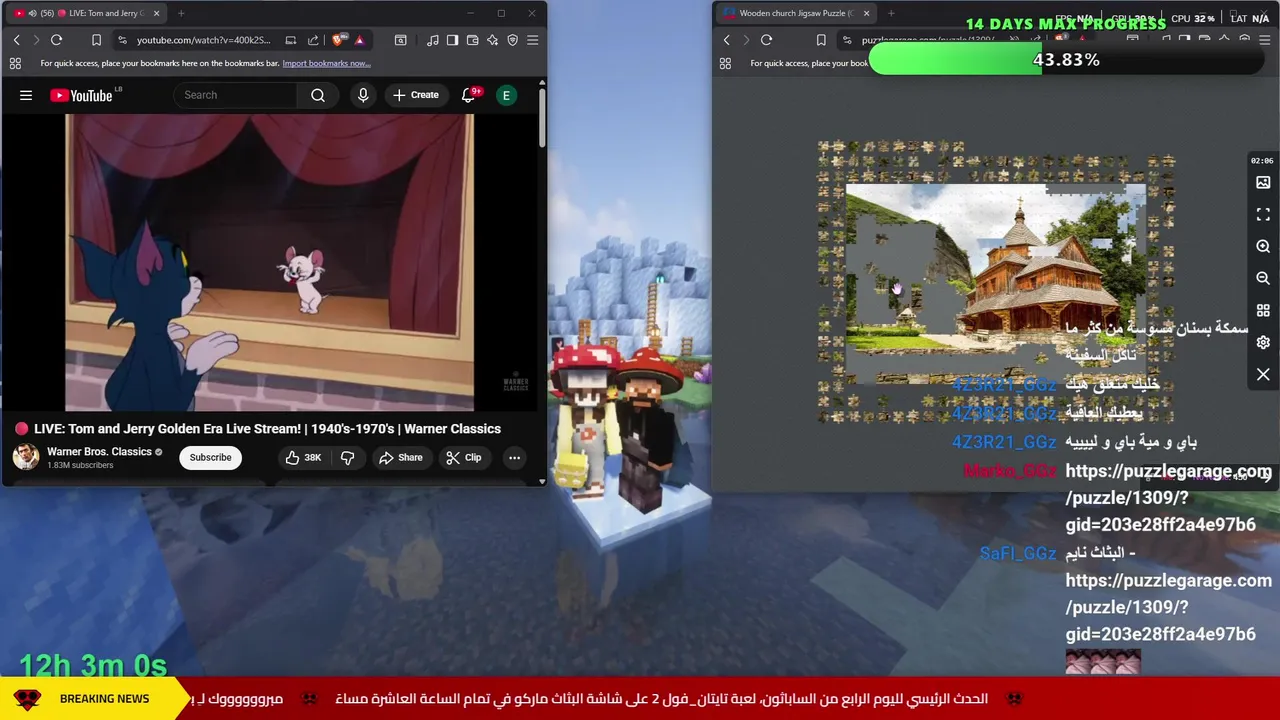Mute the YouTube tab via speaker icon
Image resolution: width=1280 pixels, height=720 pixels.
[x=33, y=13]
